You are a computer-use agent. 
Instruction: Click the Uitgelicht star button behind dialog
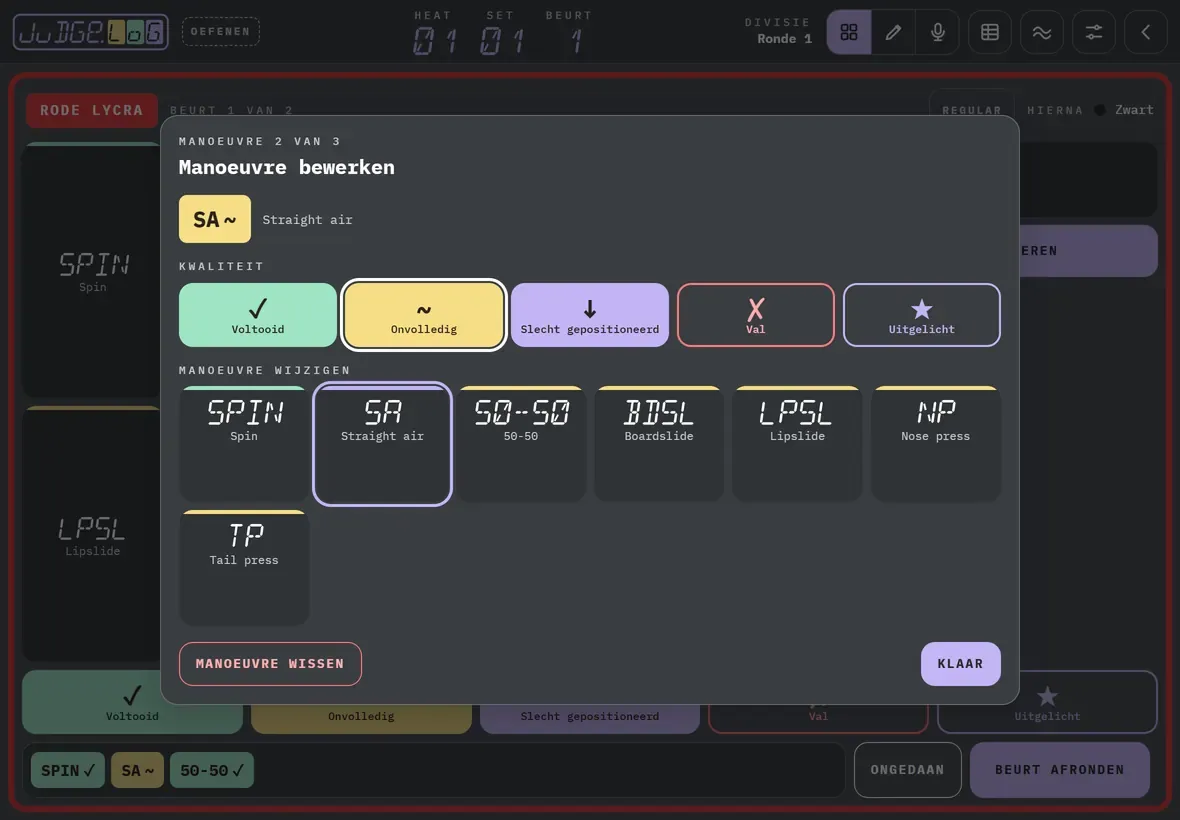pyautogui.click(x=1047, y=703)
